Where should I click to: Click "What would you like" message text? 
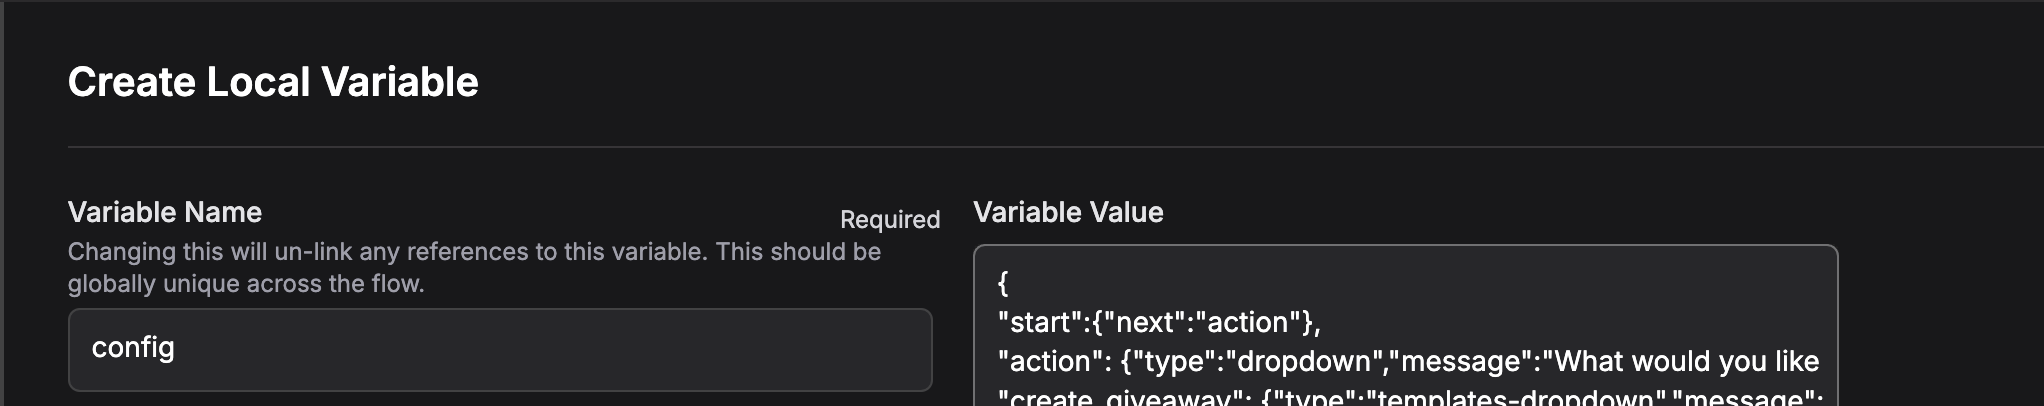[1681, 361]
